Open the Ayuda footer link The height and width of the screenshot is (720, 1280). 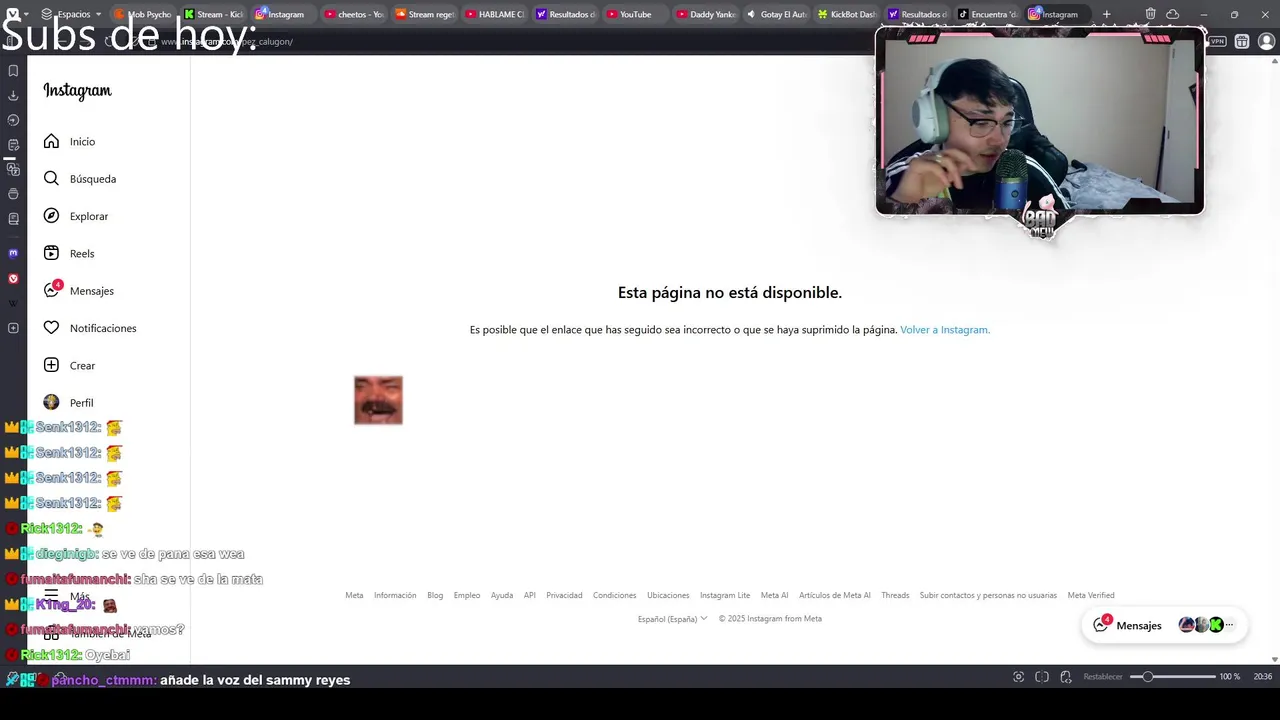(502, 595)
